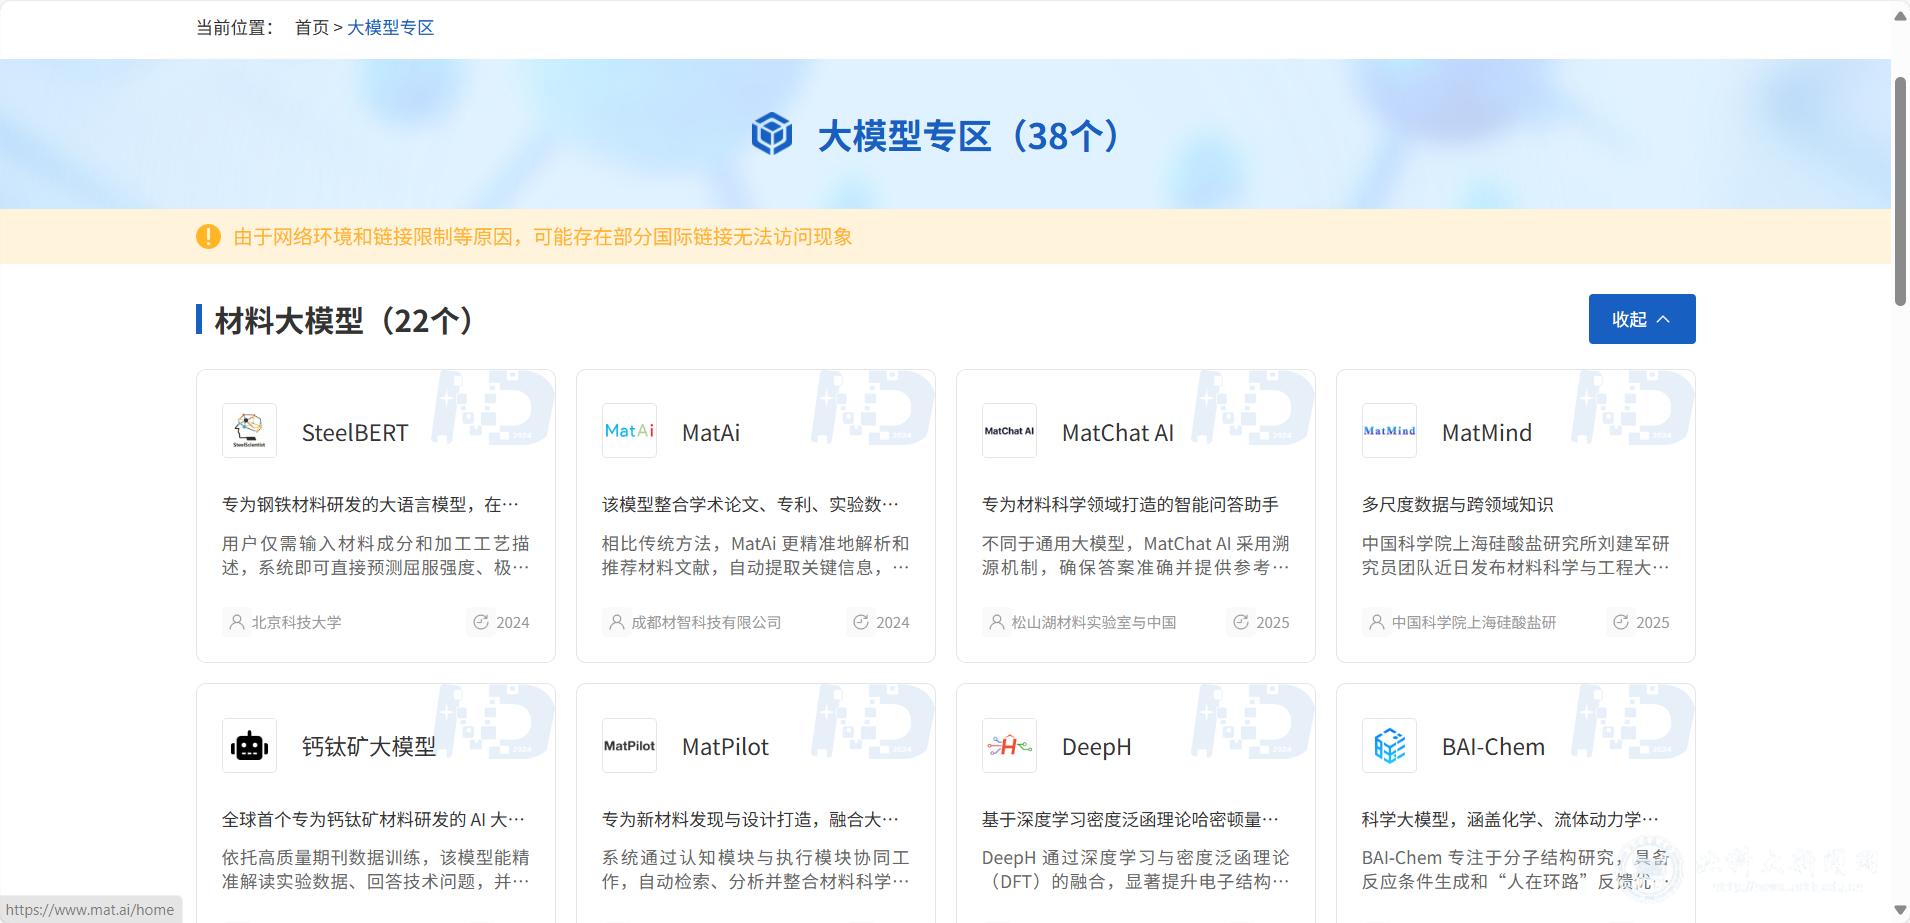
Task: Click the 钙钛矿大模型 robot icon
Action: (x=249, y=746)
